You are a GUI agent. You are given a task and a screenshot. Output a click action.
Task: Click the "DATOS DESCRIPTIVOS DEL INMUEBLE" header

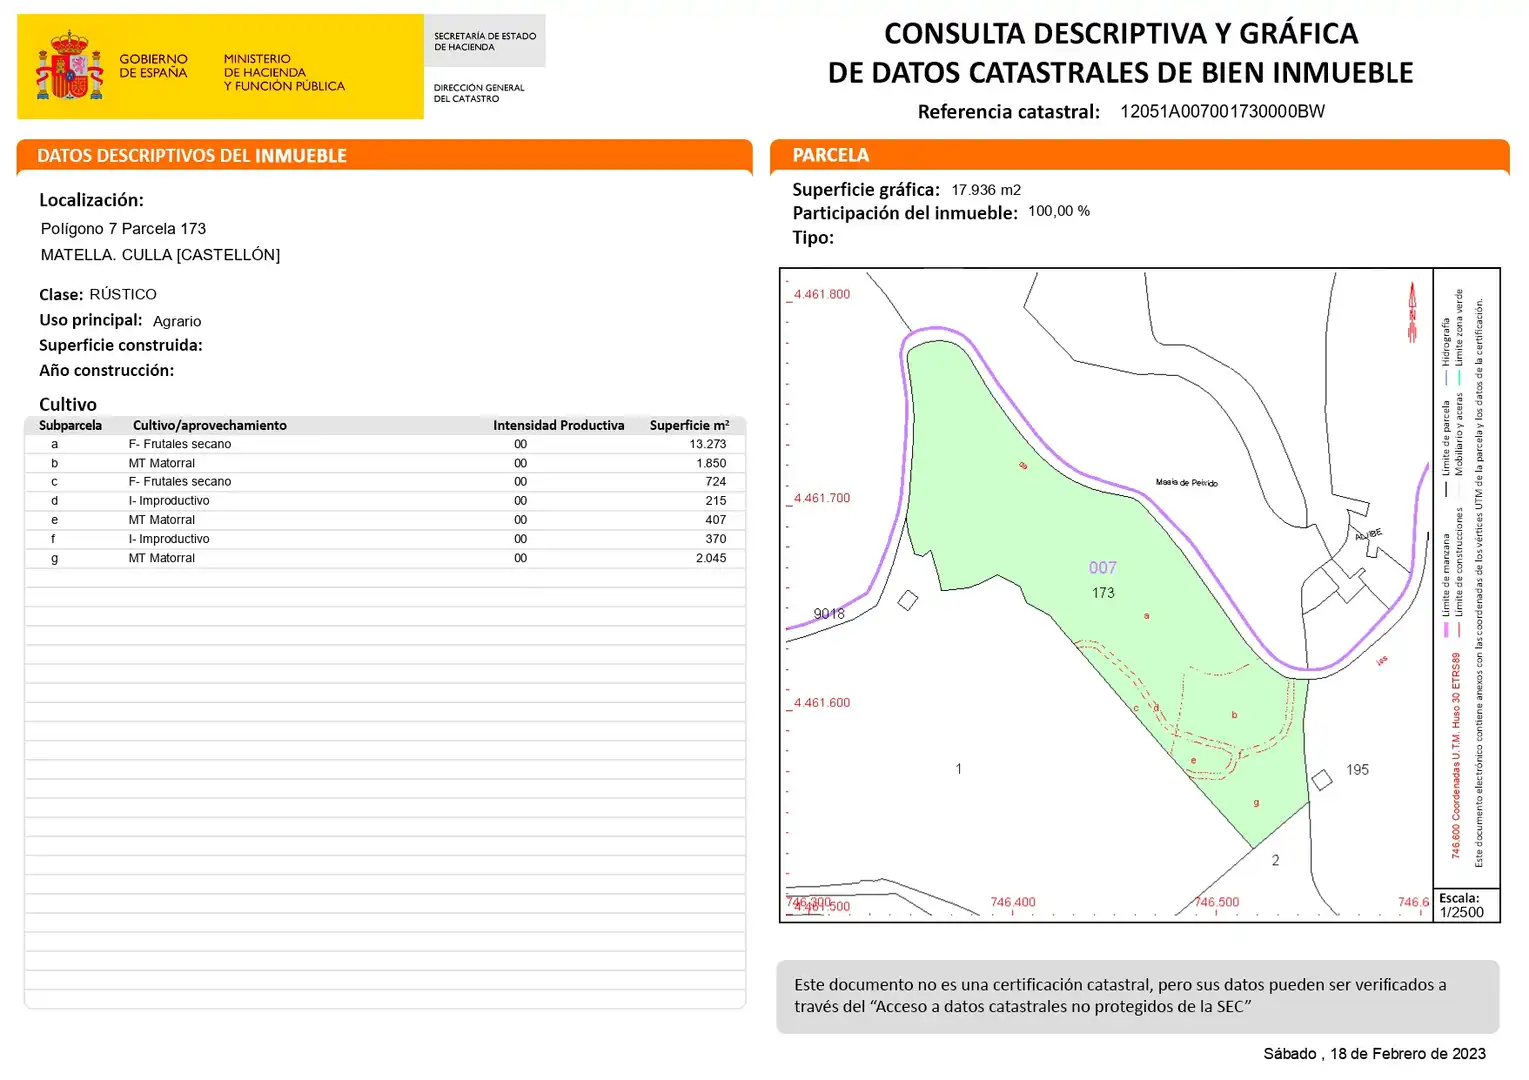point(192,156)
